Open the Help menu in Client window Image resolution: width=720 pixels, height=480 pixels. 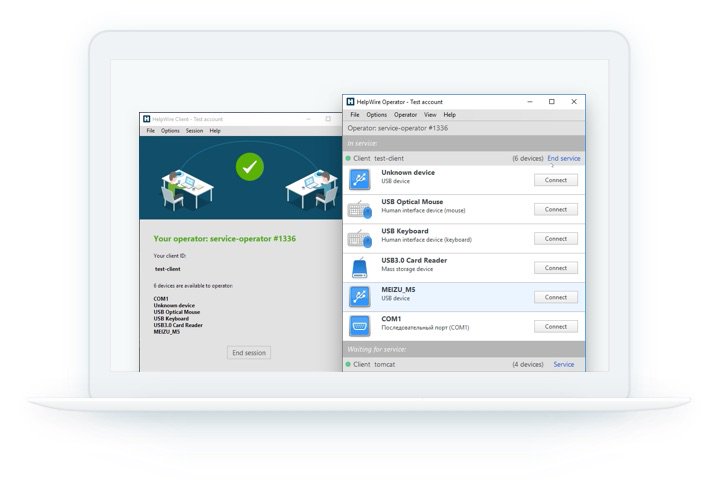click(x=215, y=131)
